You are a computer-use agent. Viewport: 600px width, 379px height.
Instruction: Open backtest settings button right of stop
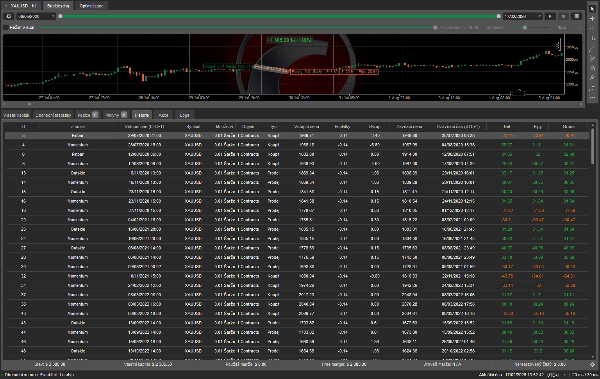point(576,16)
